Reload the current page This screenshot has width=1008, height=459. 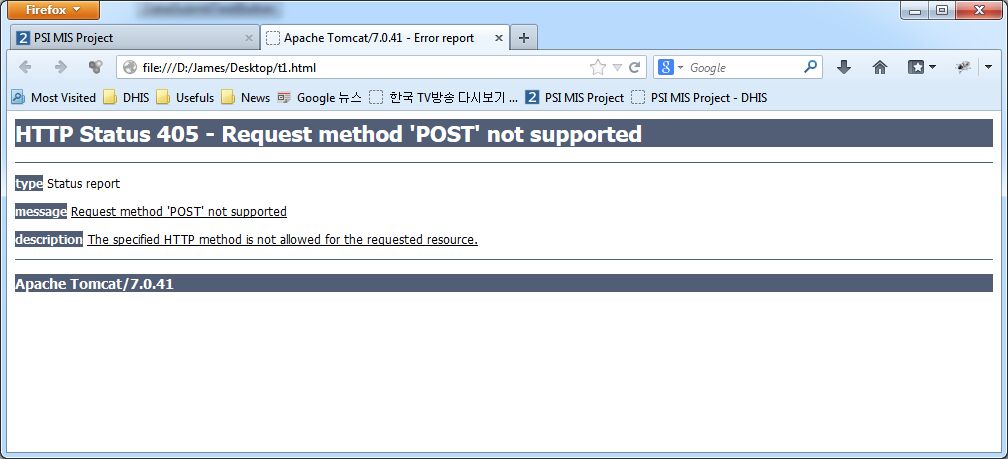pos(634,68)
